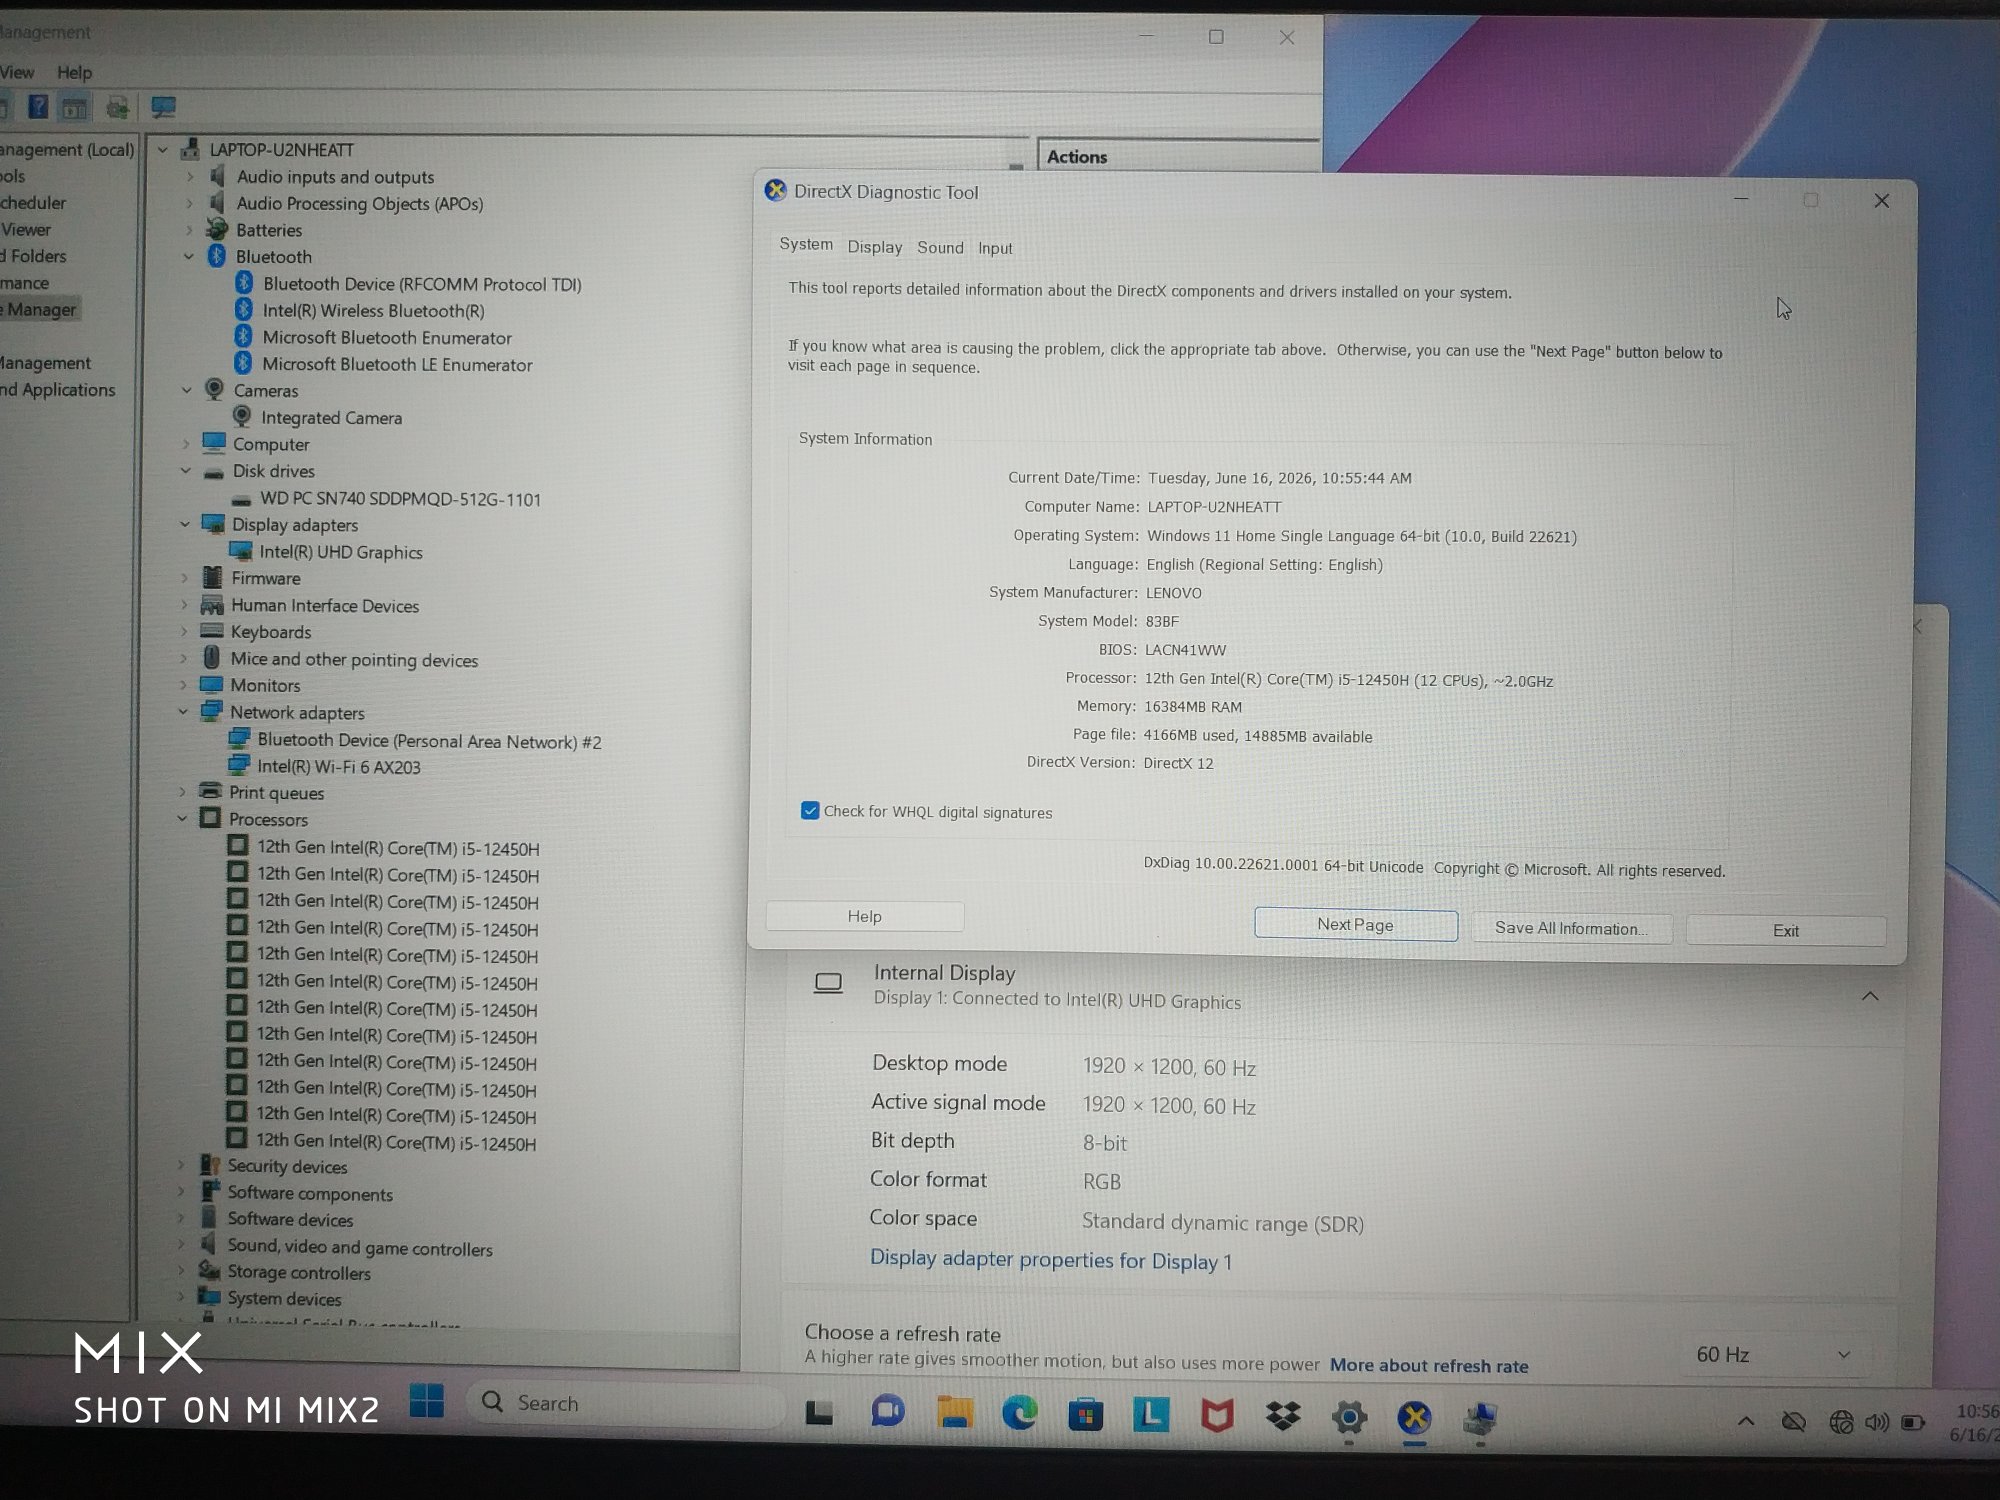2000x1500 pixels.
Task: Switch to Settings via the taskbar gear icon
Action: 1349,1417
